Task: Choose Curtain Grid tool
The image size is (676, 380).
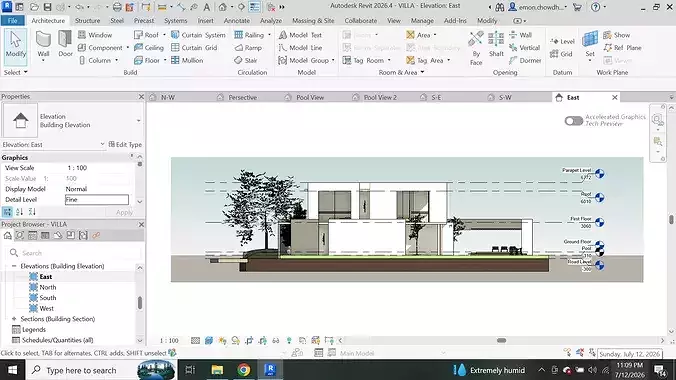Action: [x=194, y=47]
